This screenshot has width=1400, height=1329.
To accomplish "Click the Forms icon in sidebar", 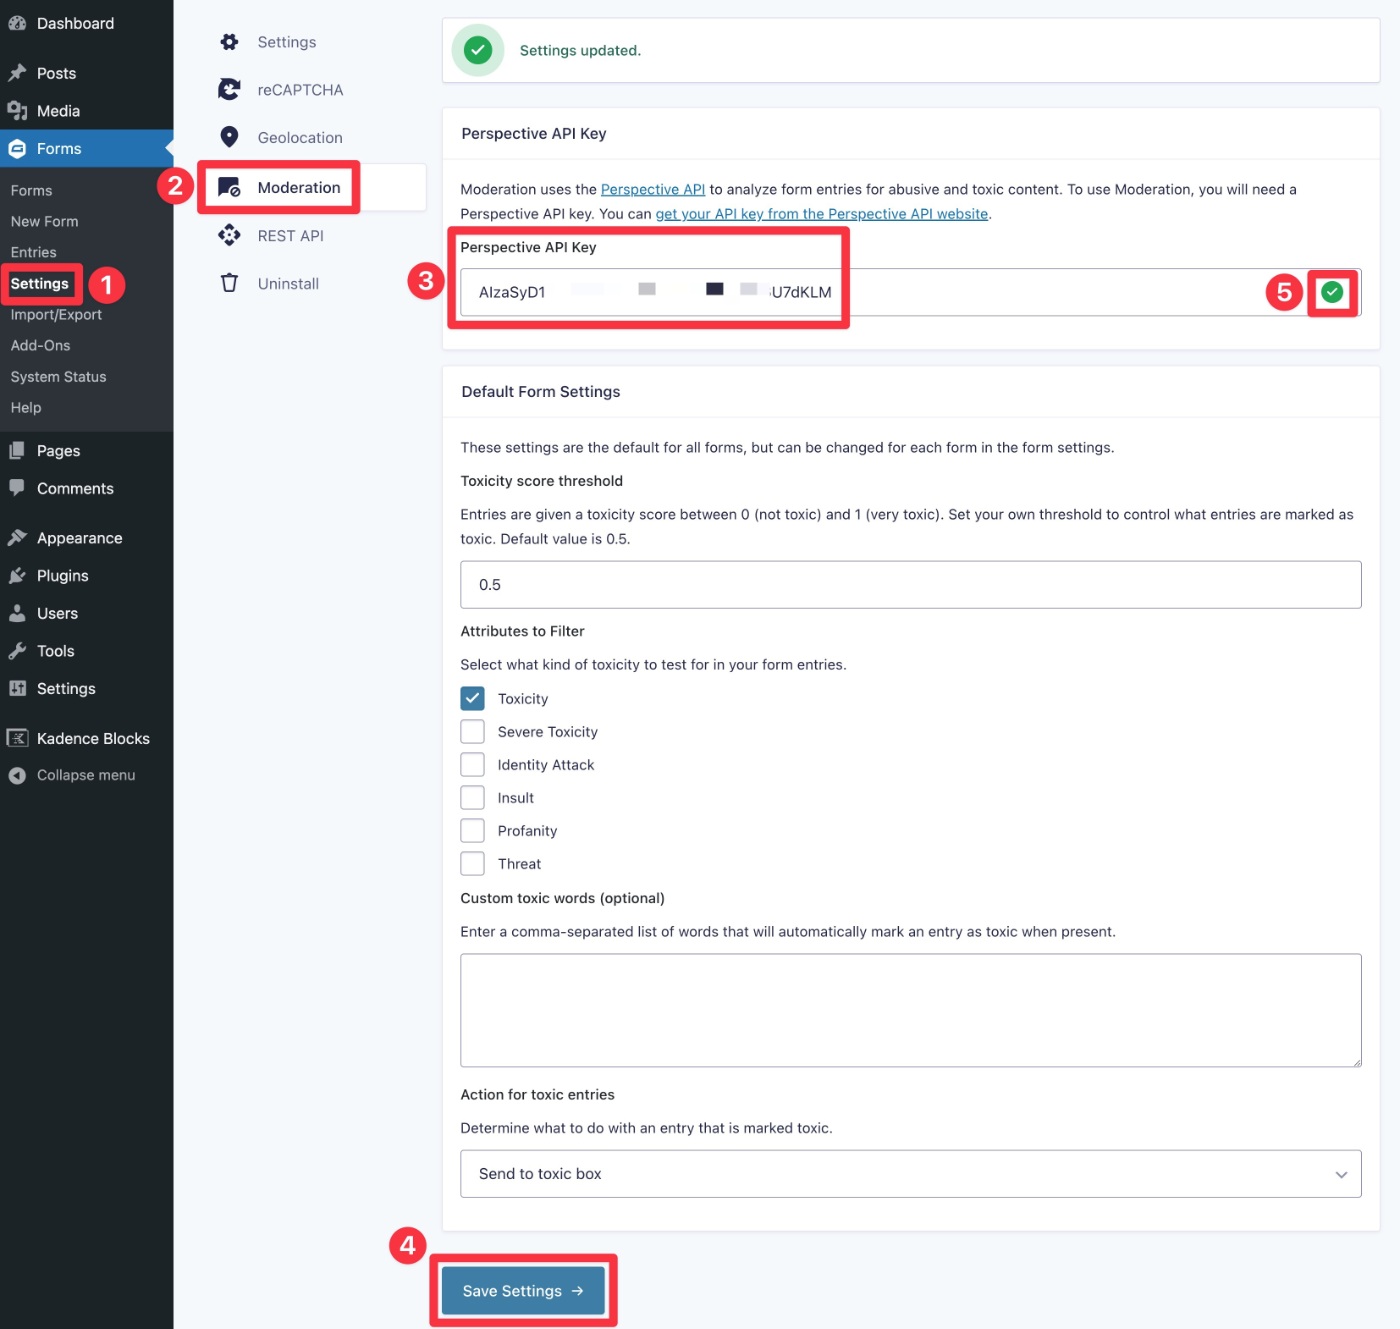I will point(17,149).
